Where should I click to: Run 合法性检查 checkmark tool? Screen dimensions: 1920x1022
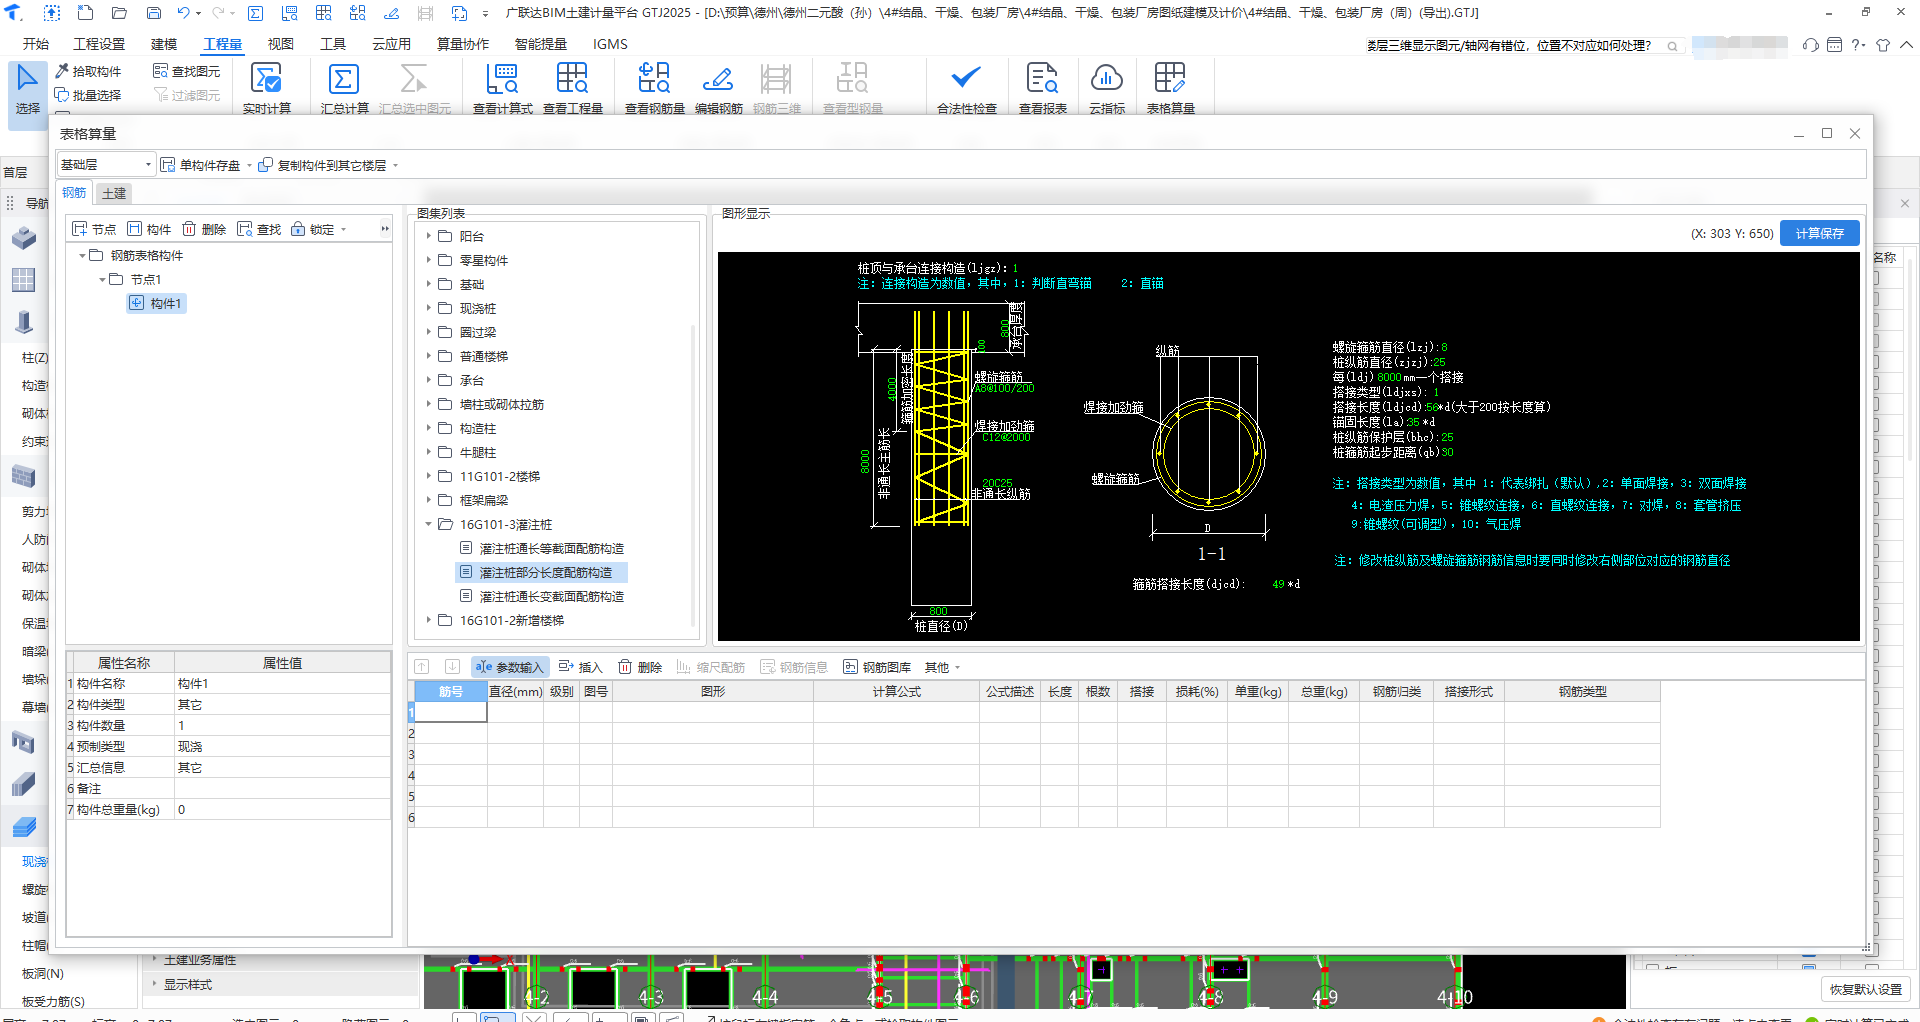(966, 88)
